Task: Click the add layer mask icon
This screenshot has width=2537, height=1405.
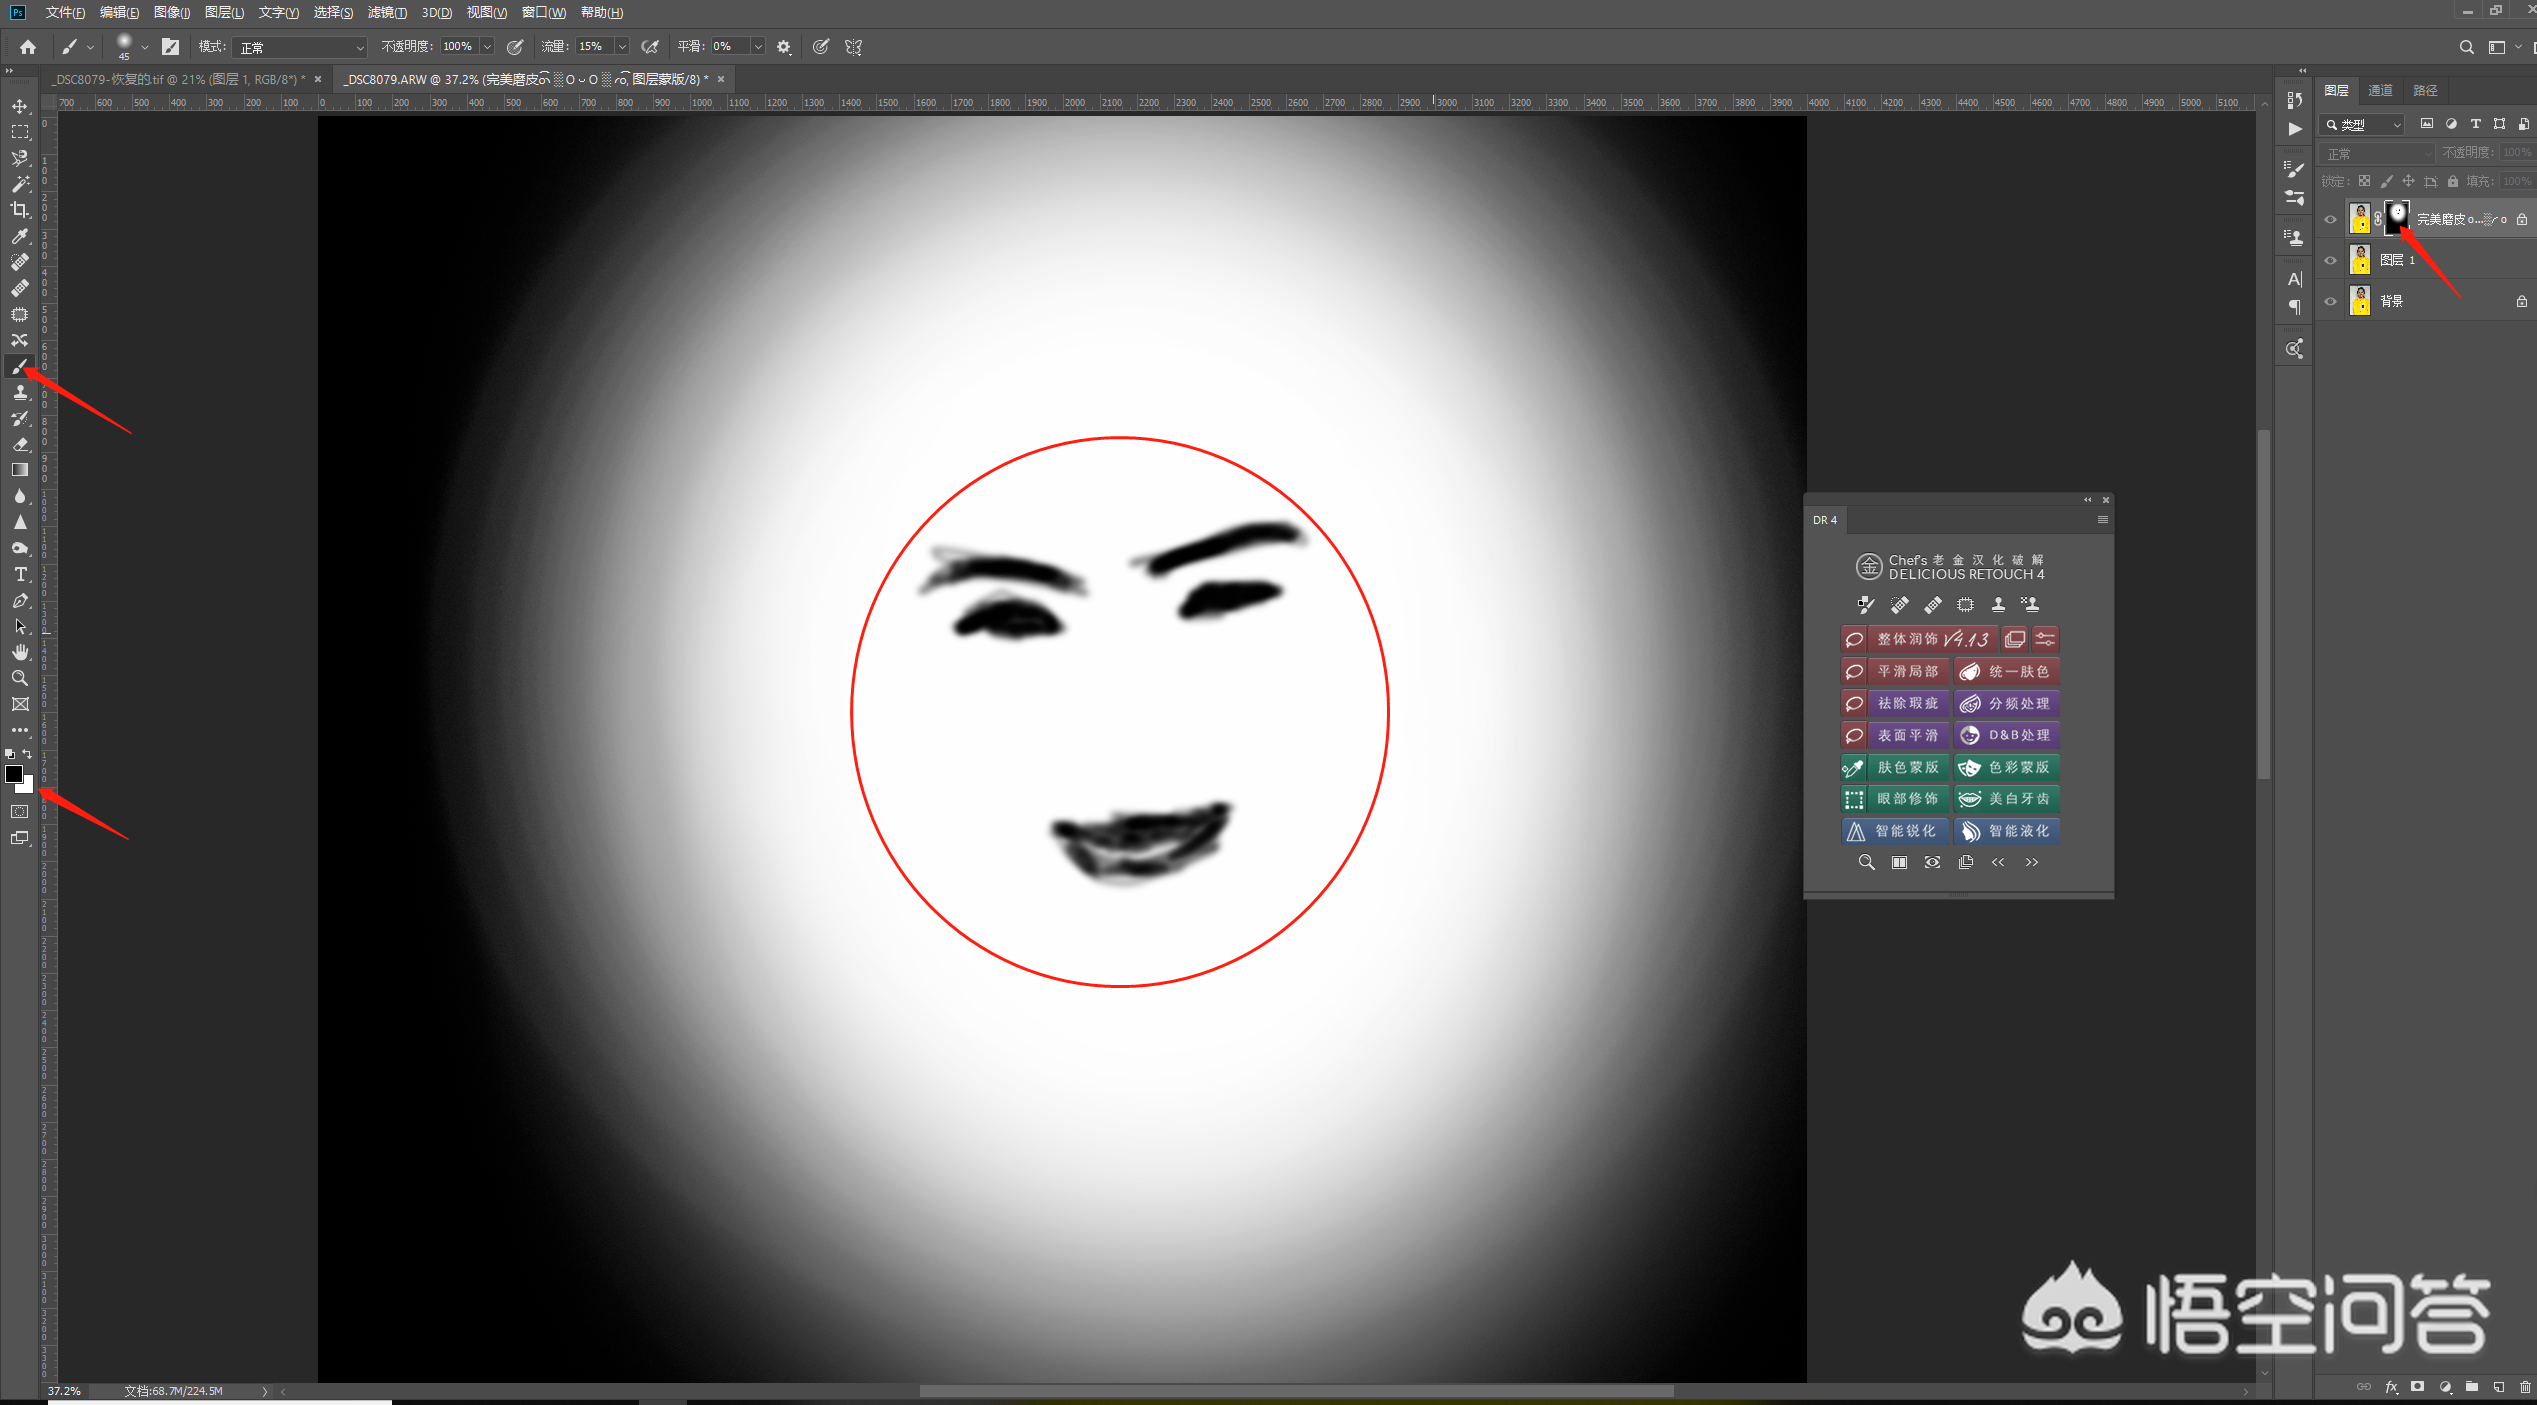Action: coord(2418,1387)
